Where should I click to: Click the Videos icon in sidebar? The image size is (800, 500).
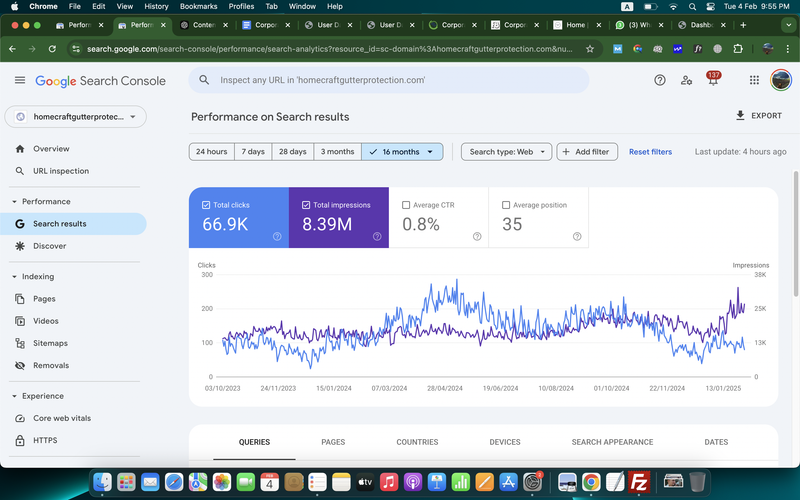point(20,321)
